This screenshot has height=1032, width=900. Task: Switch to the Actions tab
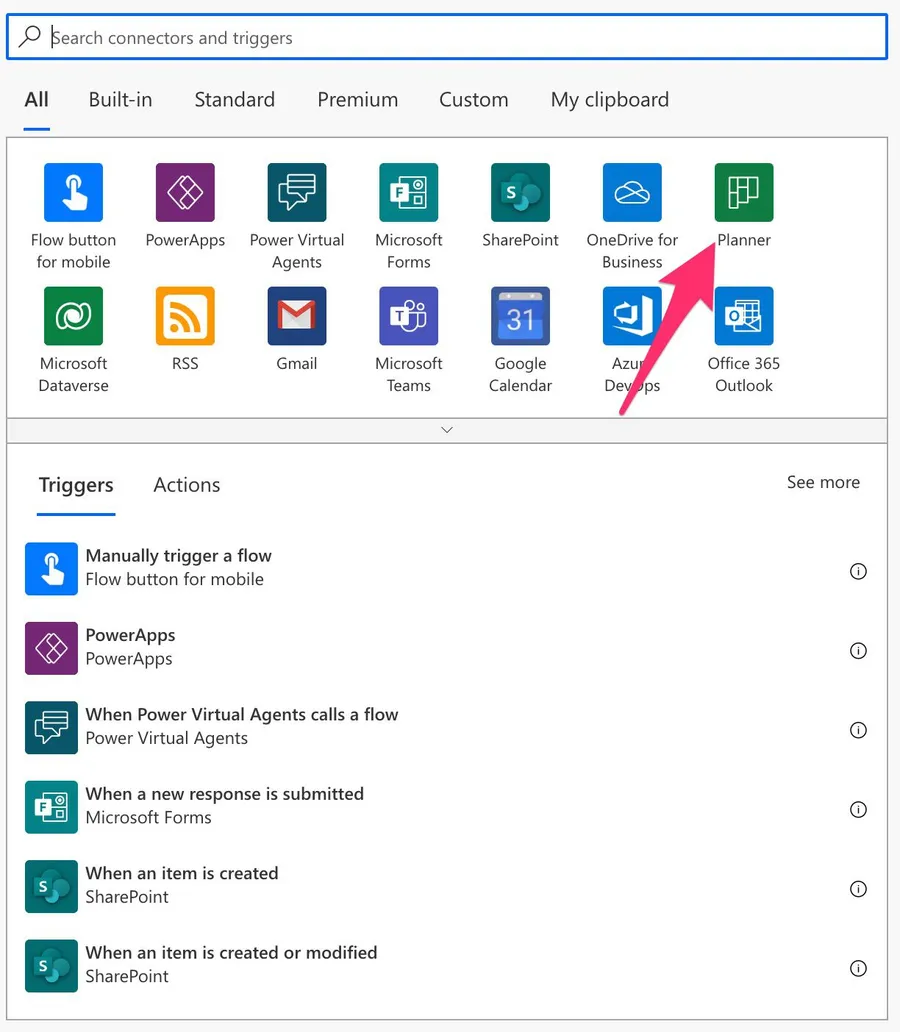[186, 485]
